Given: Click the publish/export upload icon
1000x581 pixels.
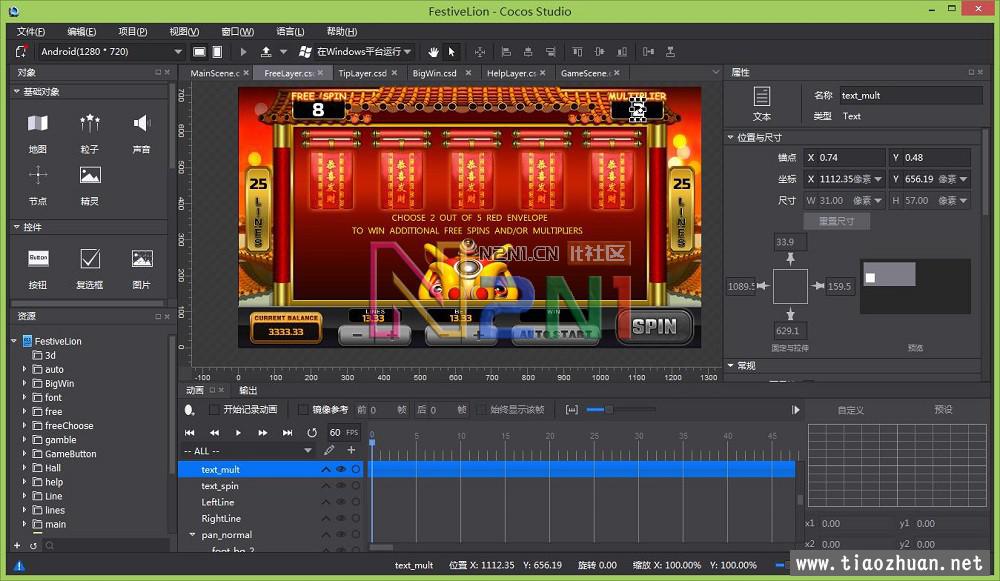Looking at the screenshot, I should pos(266,52).
